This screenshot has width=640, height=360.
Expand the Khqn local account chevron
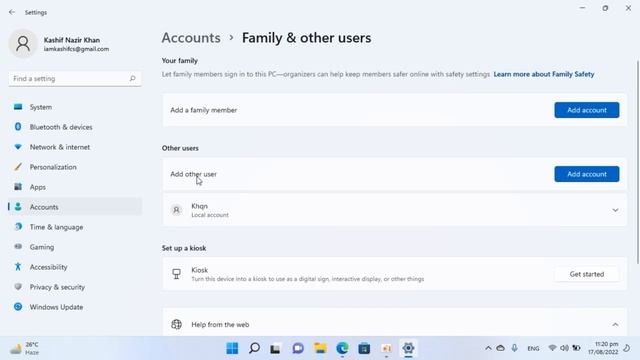click(615, 210)
